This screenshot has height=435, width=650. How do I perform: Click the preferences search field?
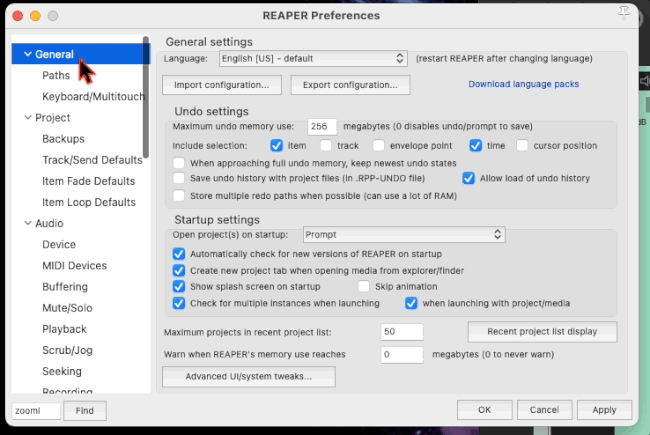(x=36, y=411)
